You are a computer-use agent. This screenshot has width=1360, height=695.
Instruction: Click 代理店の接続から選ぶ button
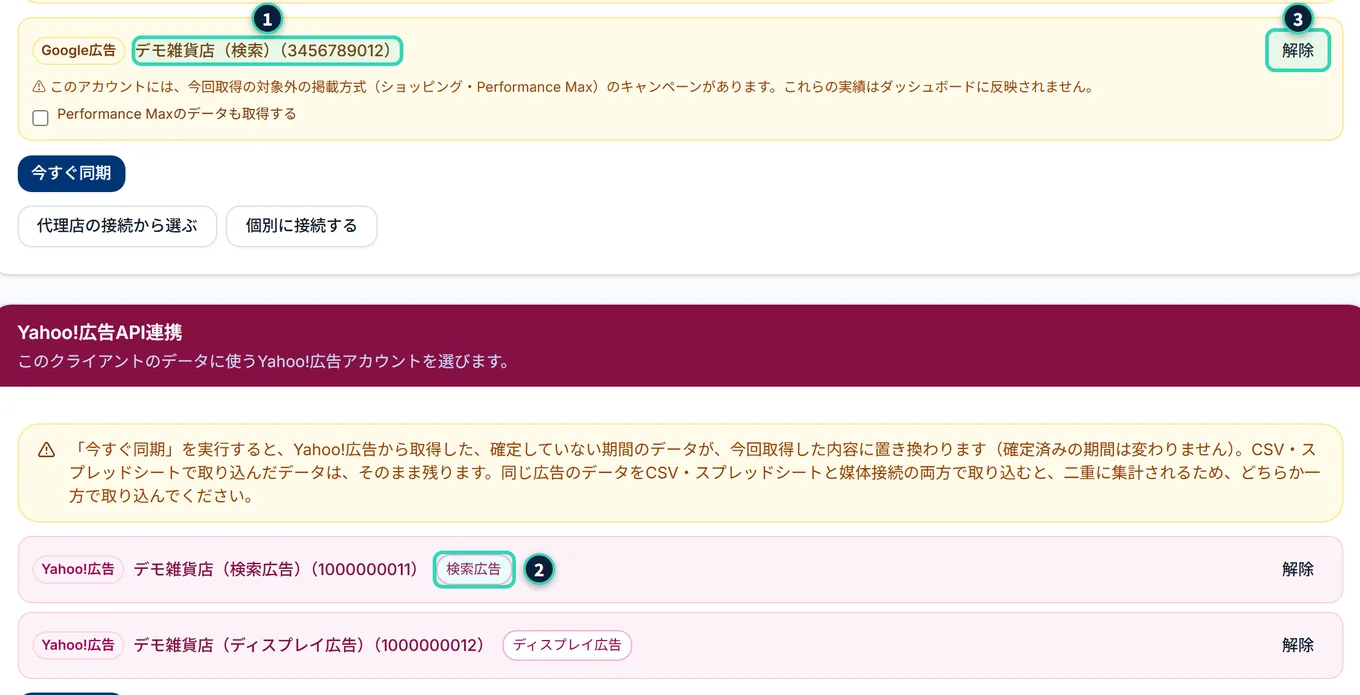(117, 226)
